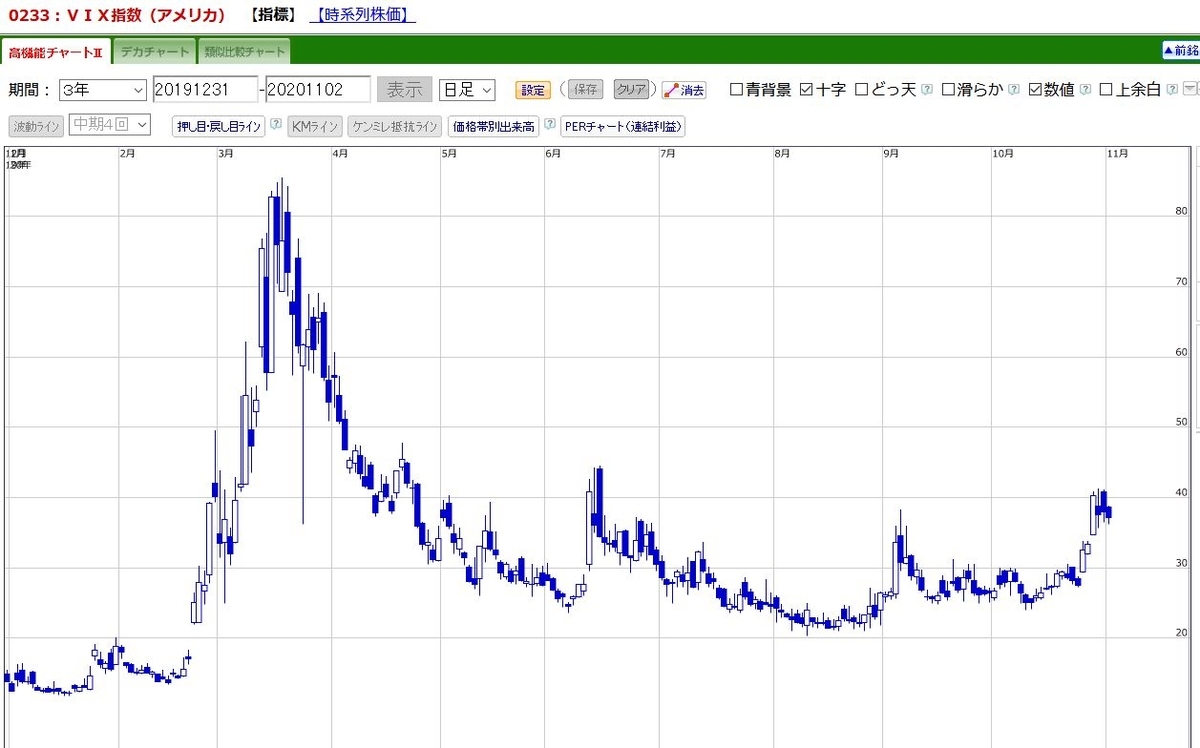The image size is (1200, 748).
Task: Uncheck the 数値 values checkbox
Action: (x=1035, y=90)
